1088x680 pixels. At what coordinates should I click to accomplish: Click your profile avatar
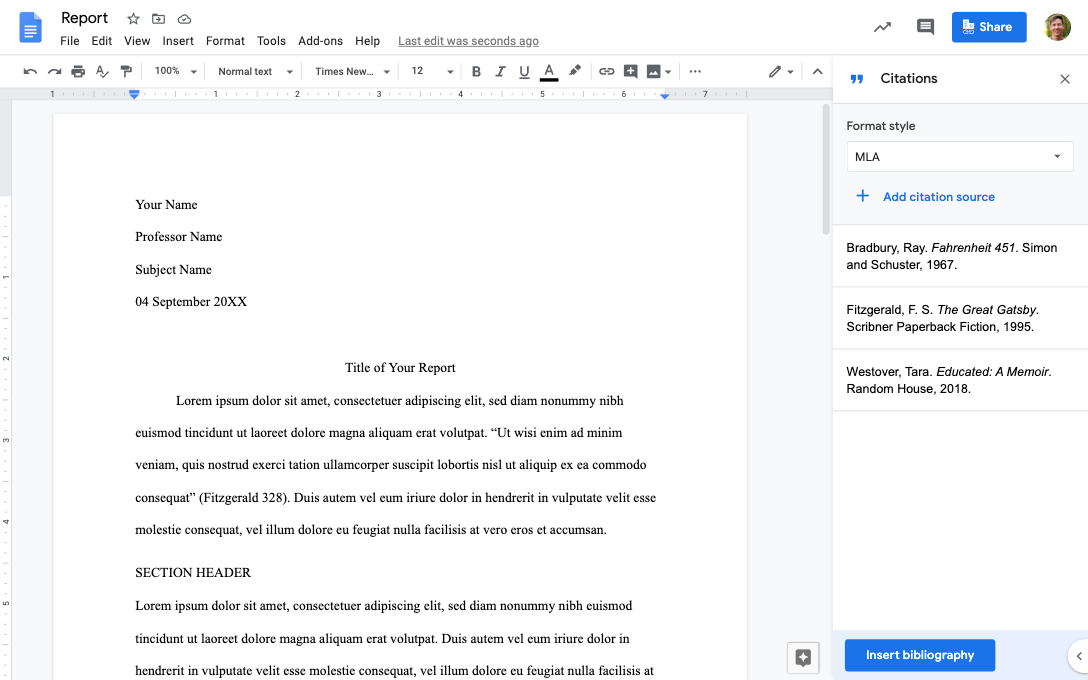coord(1057,27)
